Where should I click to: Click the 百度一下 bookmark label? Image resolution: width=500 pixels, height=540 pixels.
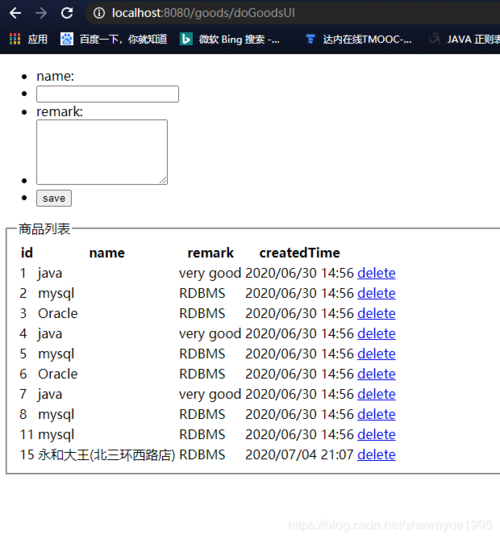coord(123,39)
